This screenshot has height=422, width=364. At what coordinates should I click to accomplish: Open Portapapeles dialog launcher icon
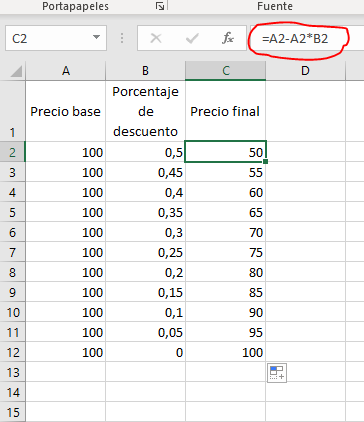pyautogui.click(x=160, y=6)
